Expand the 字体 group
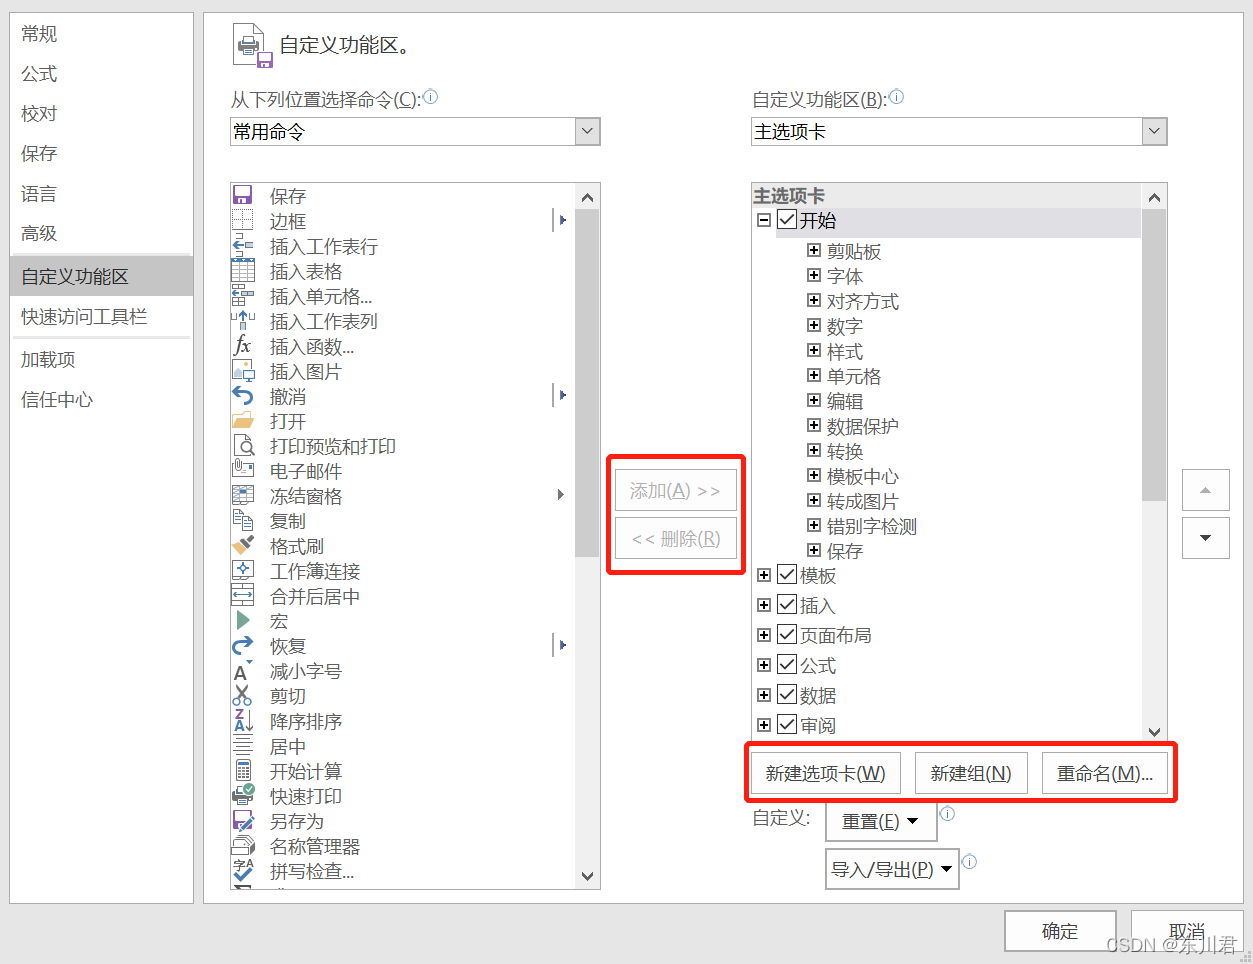Image resolution: width=1253 pixels, height=964 pixels. [x=814, y=276]
